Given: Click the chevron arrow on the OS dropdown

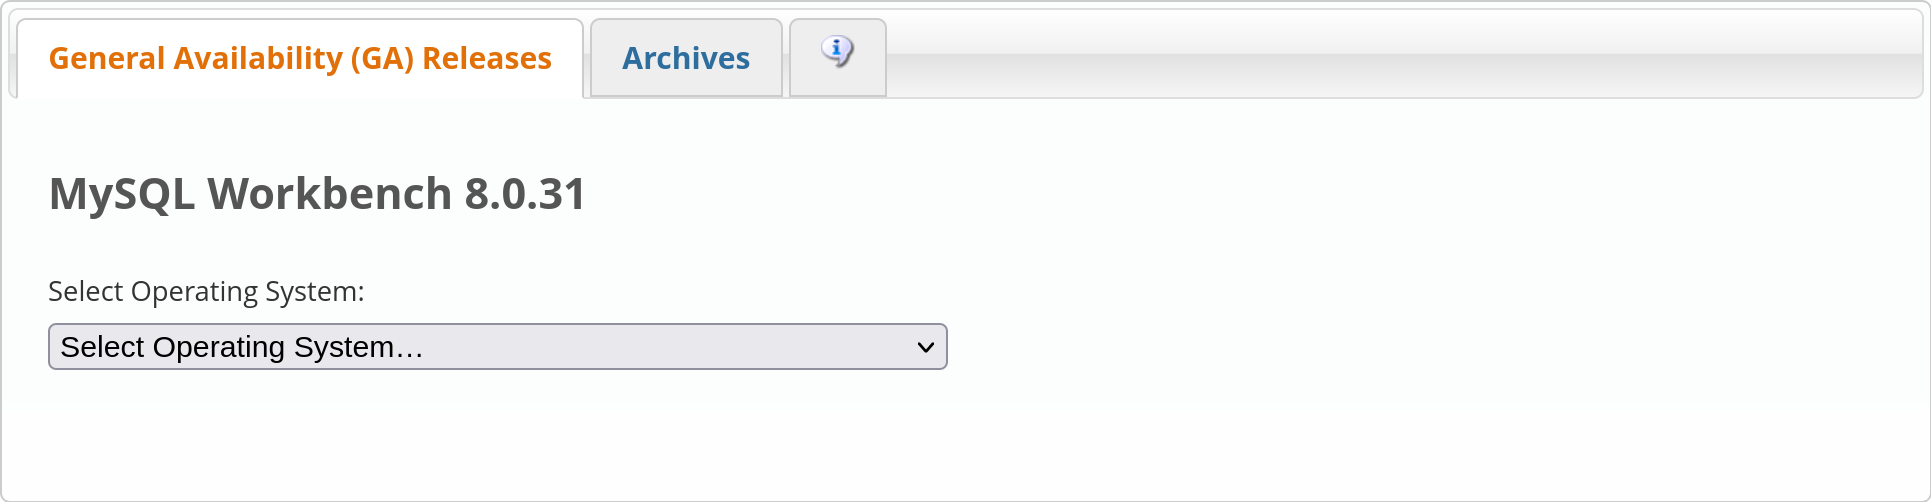Looking at the screenshot, I should coord(925,347).
